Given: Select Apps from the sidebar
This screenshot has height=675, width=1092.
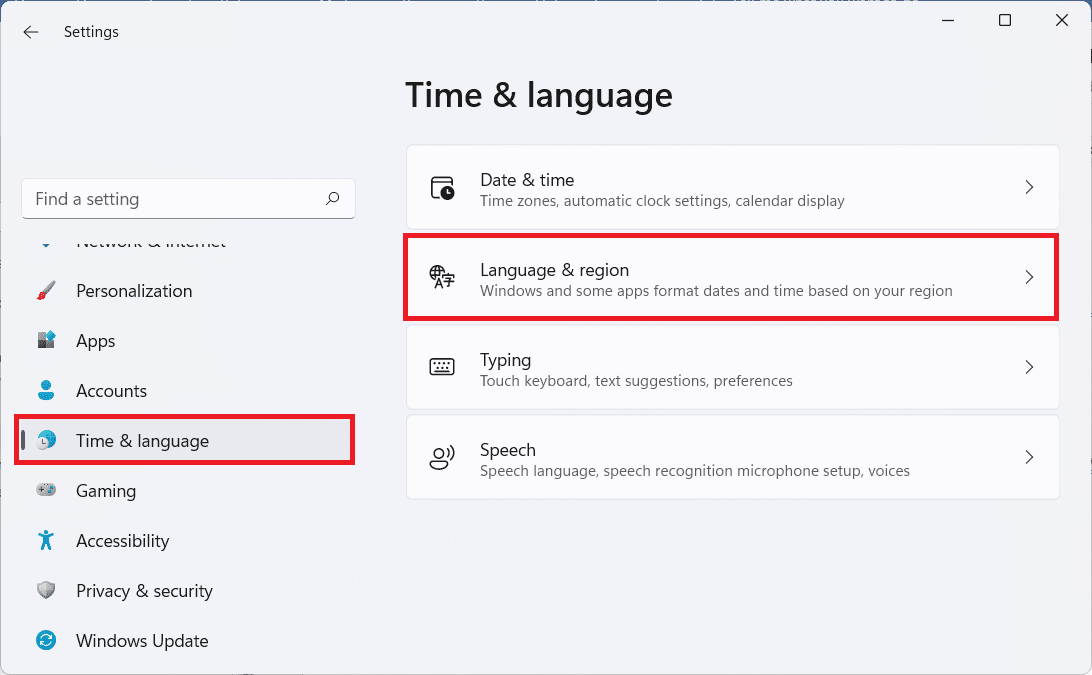Looking at the screenshot, I should click(96, 340).
